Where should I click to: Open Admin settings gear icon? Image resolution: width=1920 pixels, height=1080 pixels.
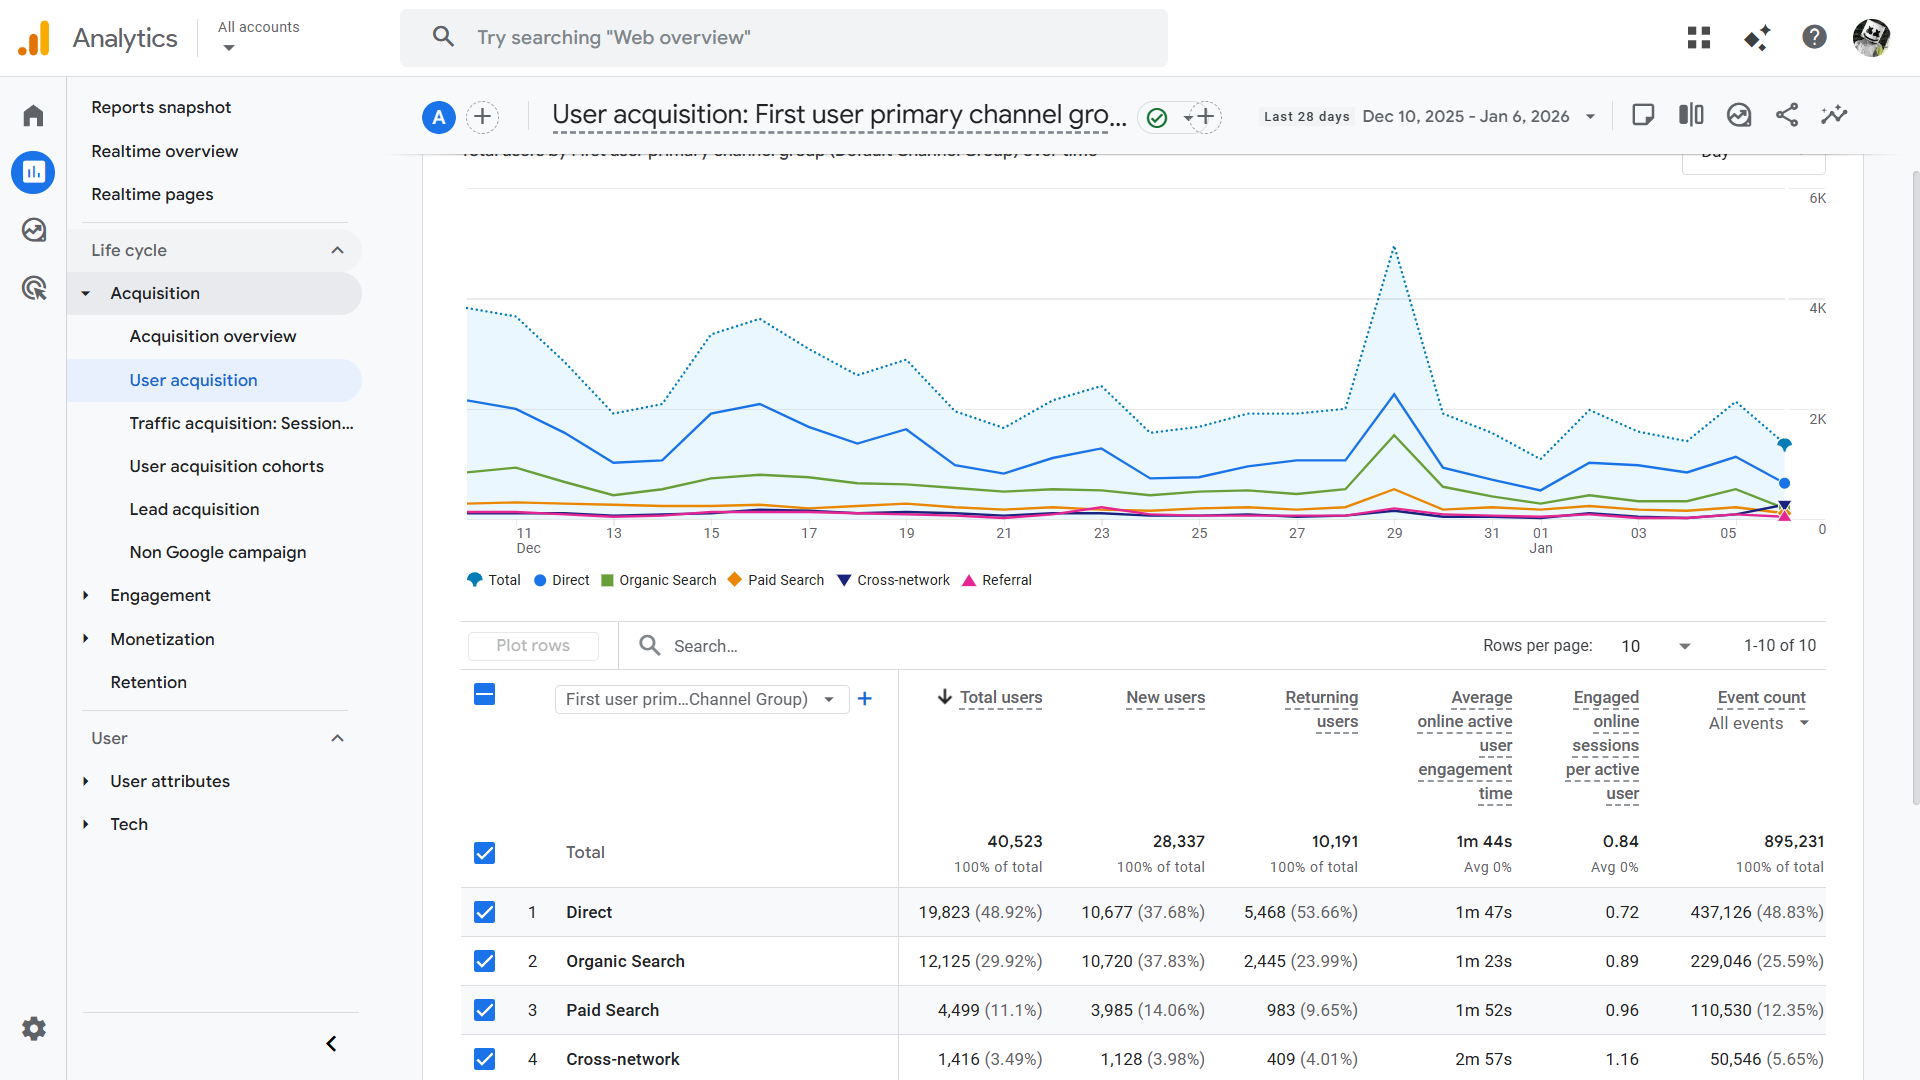coord(34,1028)
